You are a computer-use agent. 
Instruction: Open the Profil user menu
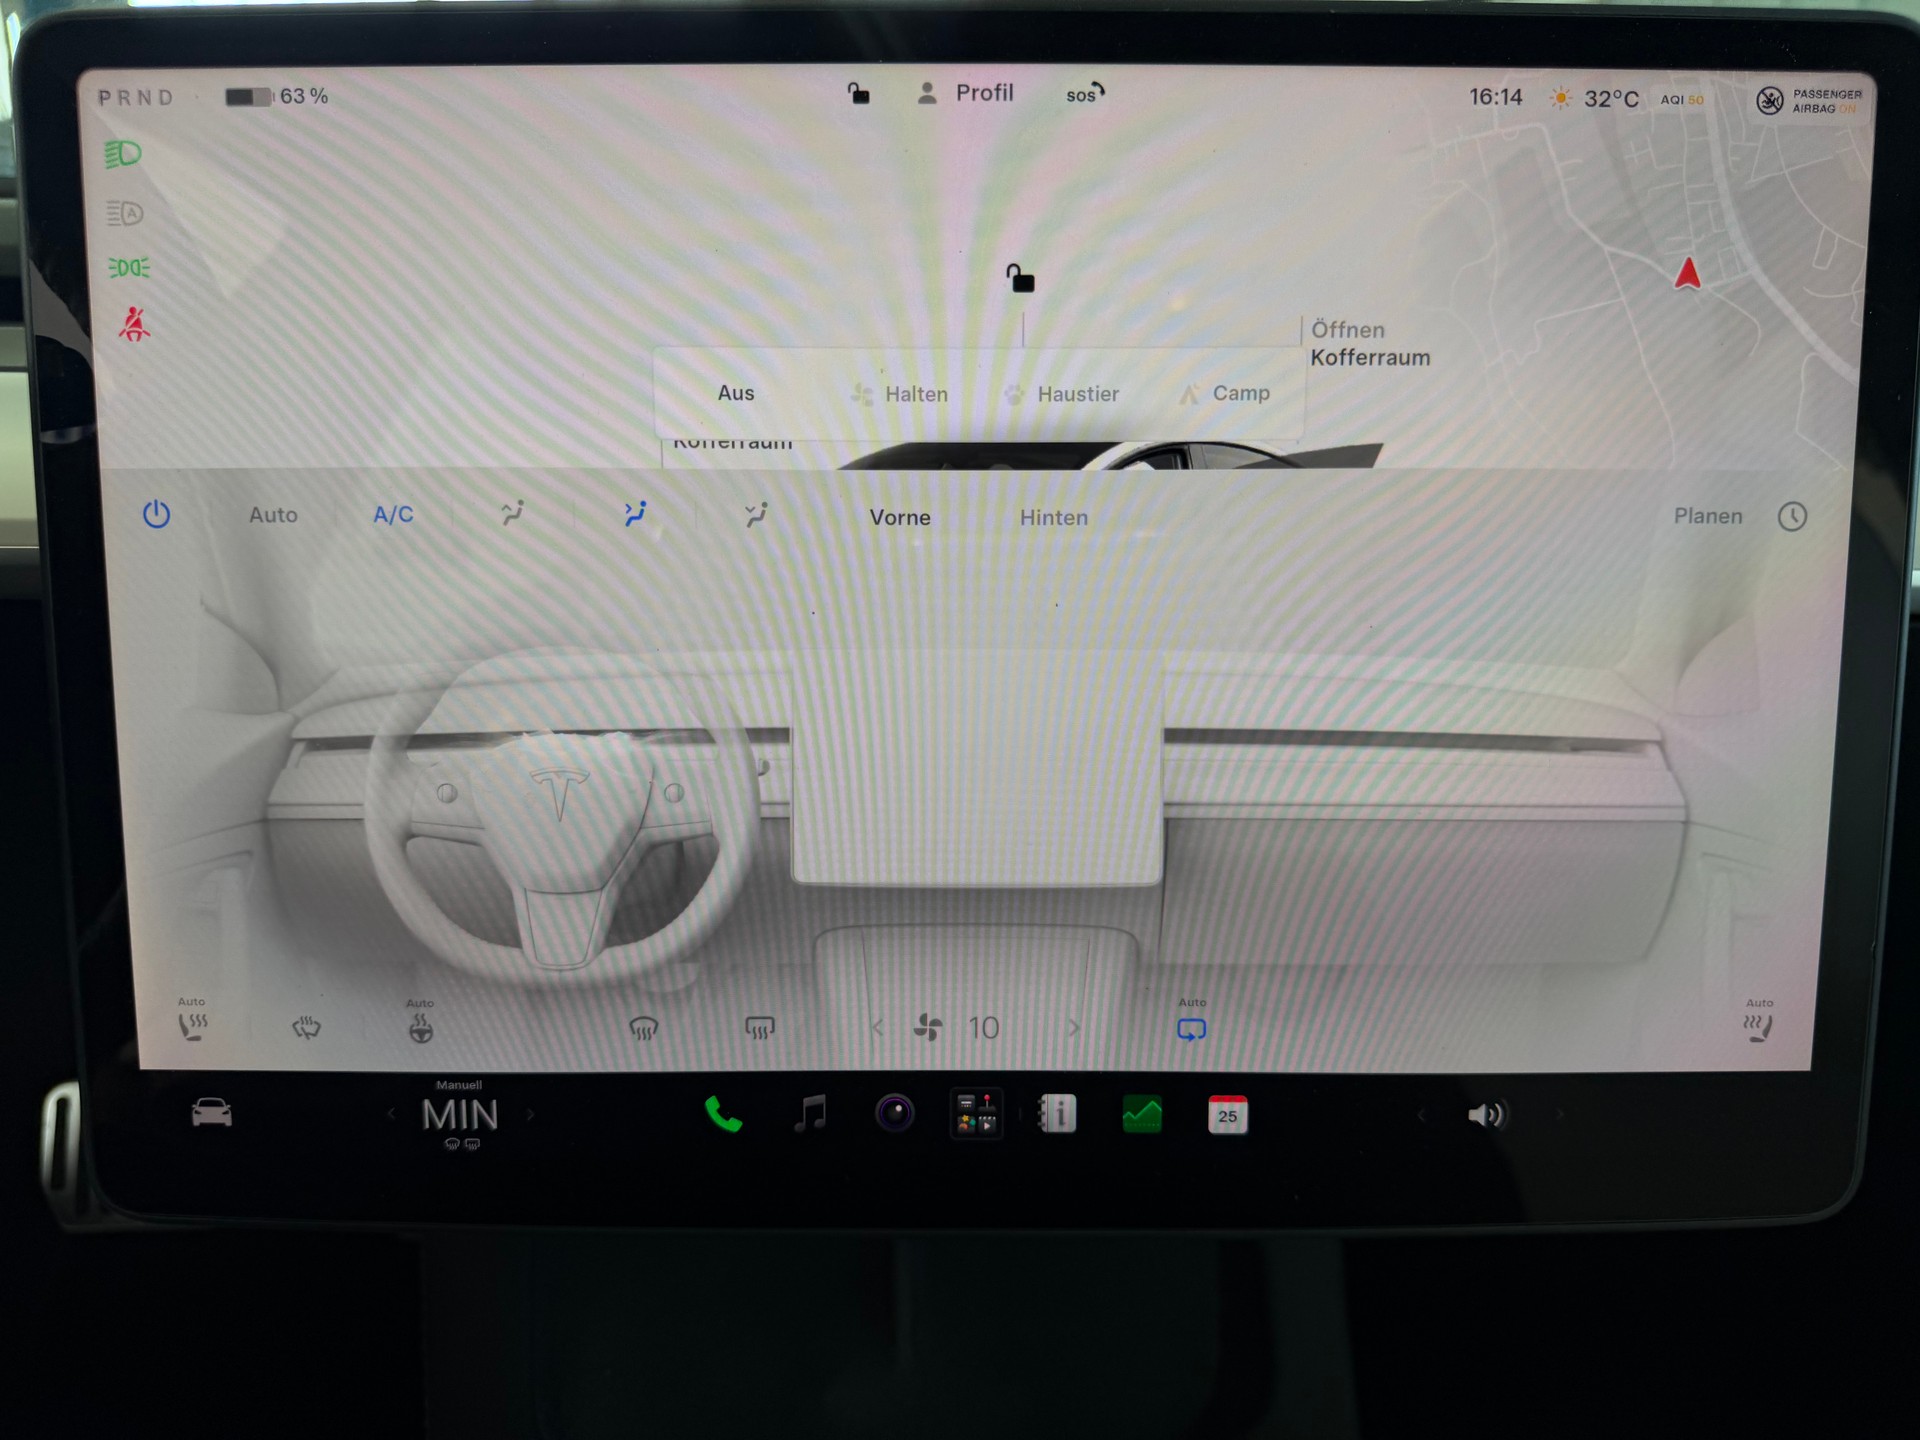(x=966, y=93)
